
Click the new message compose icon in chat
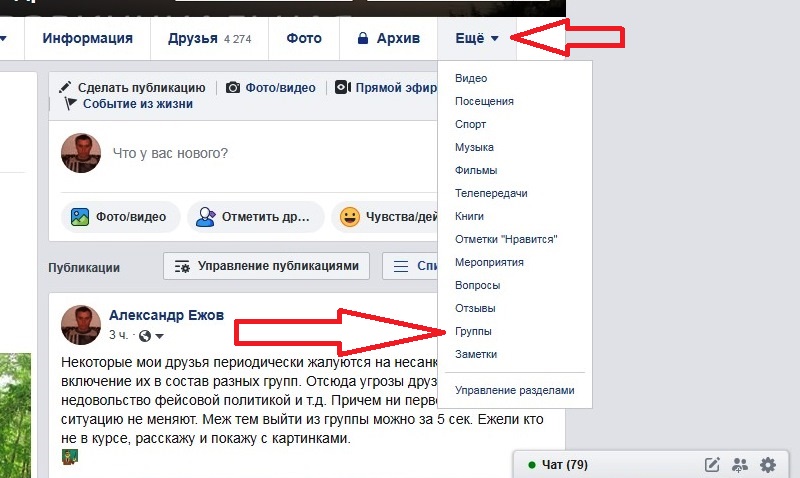coord(712,465)
